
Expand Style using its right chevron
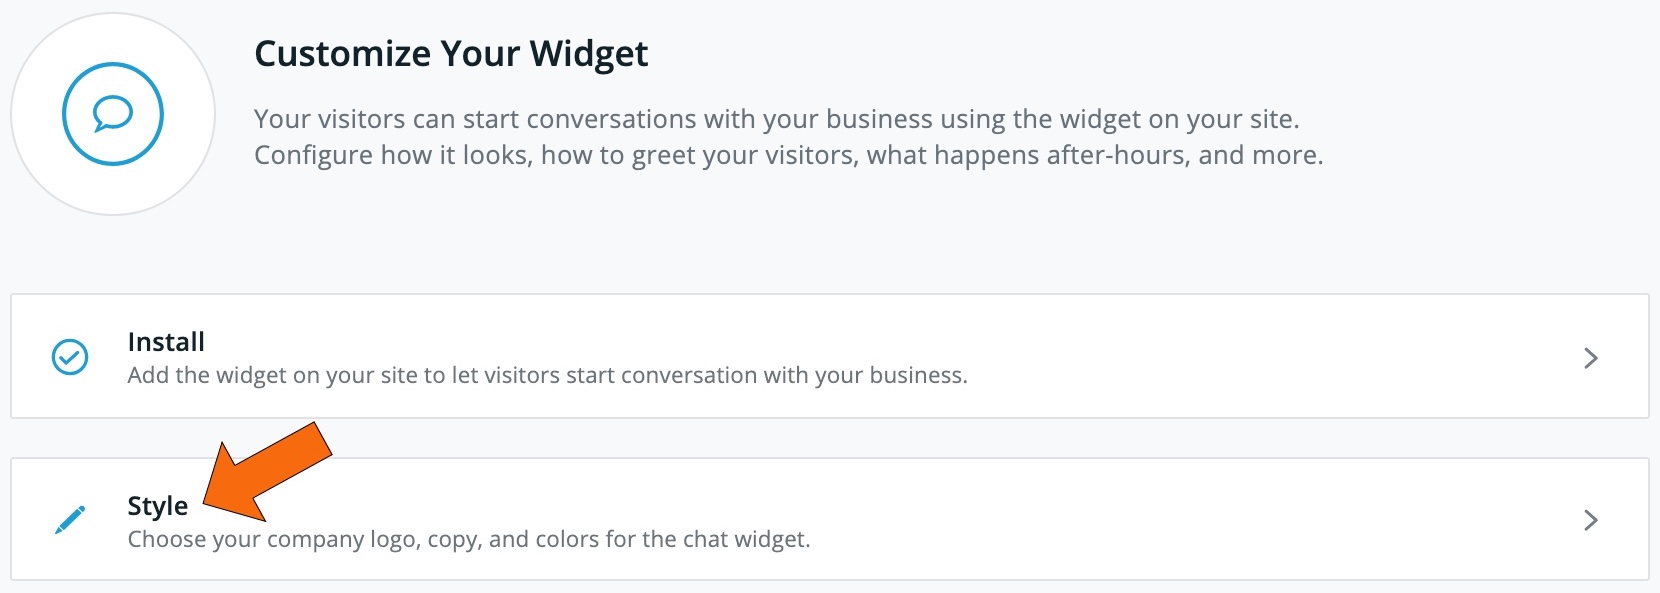point(1591,520)
